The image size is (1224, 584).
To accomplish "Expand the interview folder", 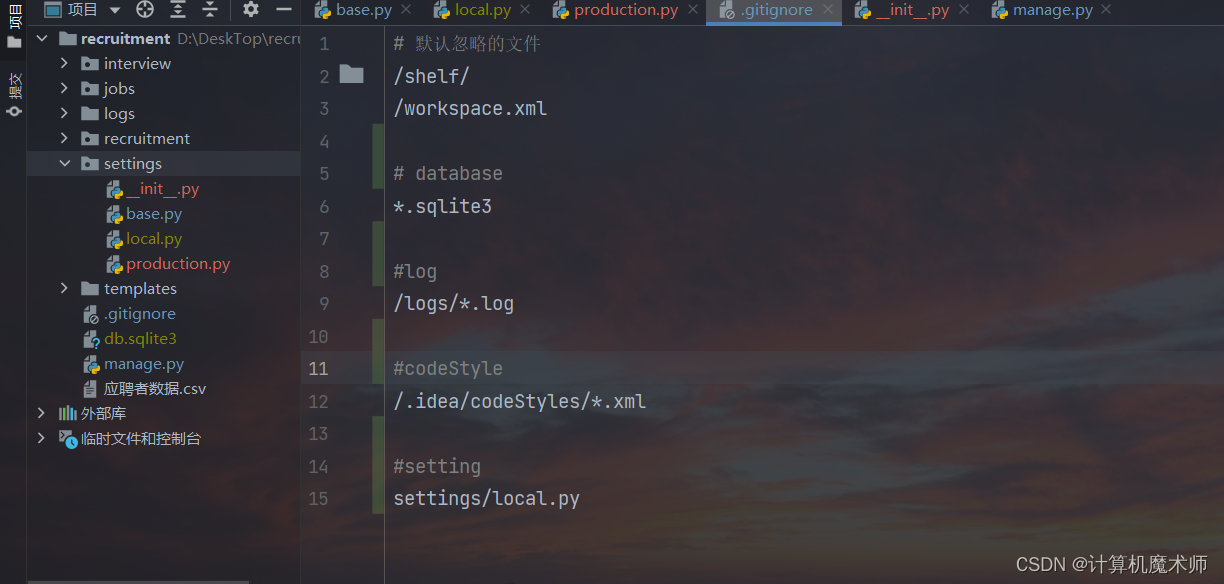I will click(x=65, y=63).
